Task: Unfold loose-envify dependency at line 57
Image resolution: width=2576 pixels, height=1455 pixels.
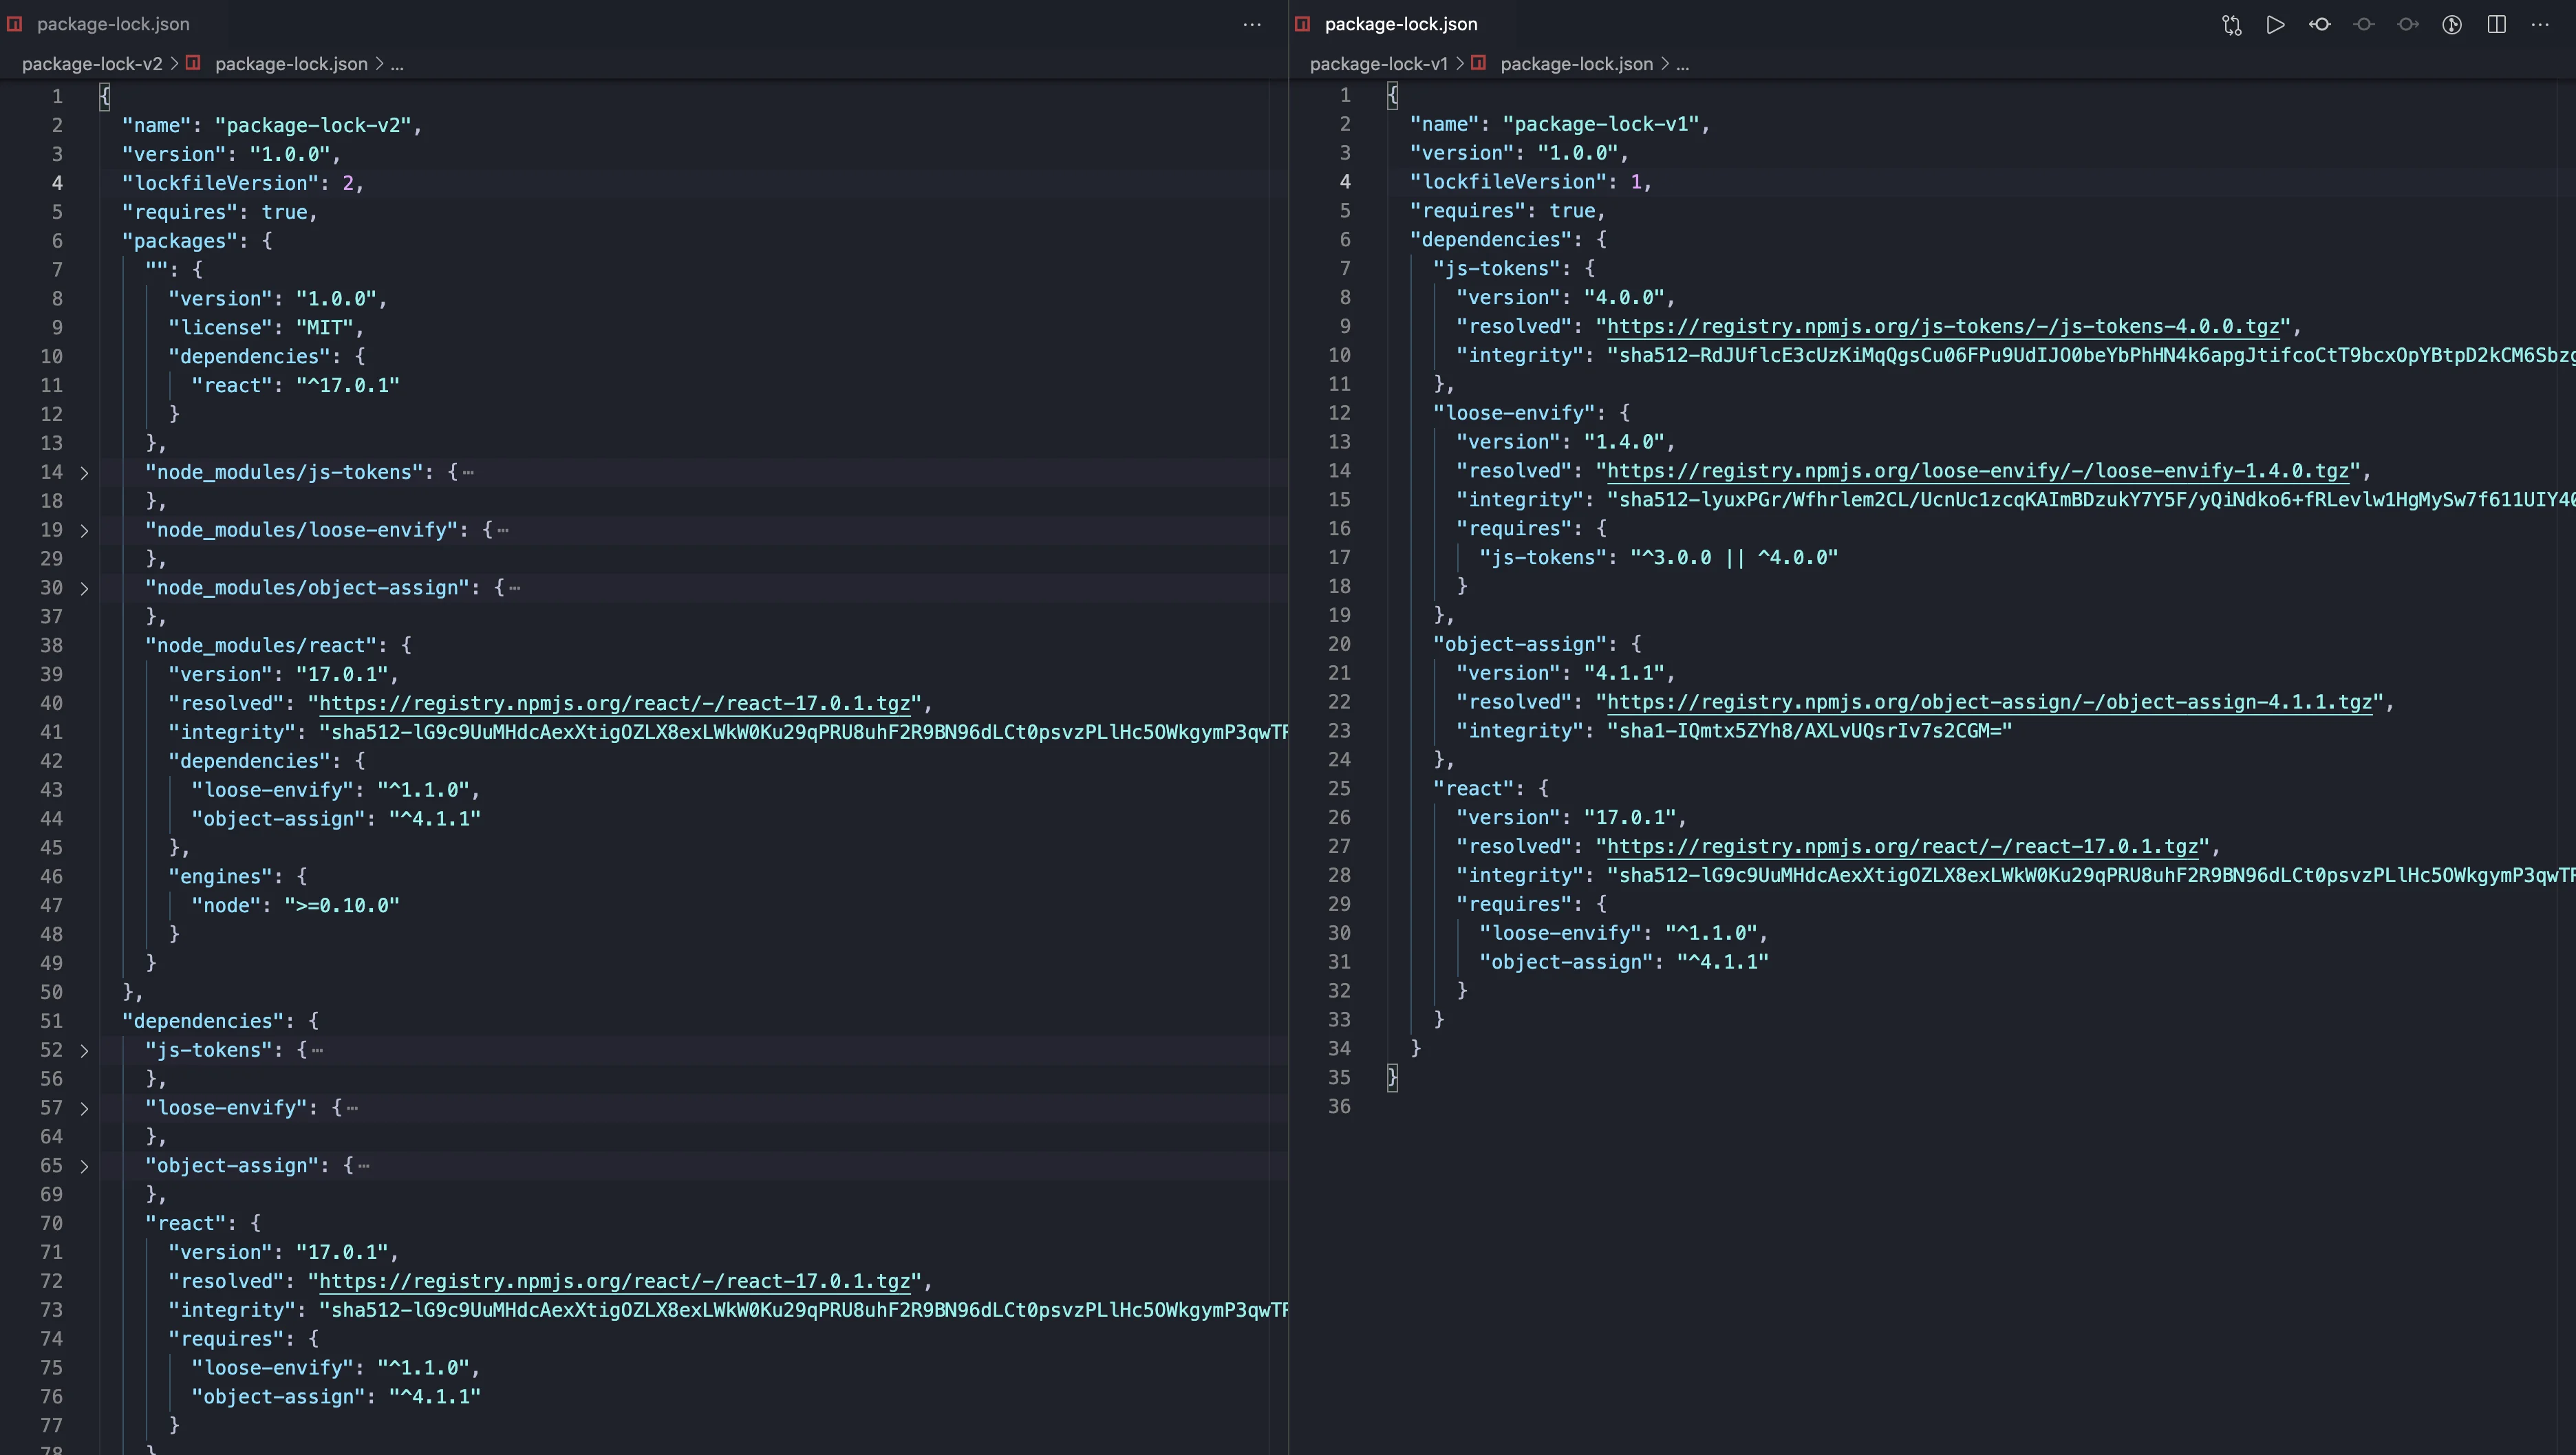Action: (x=84, y=1108)
